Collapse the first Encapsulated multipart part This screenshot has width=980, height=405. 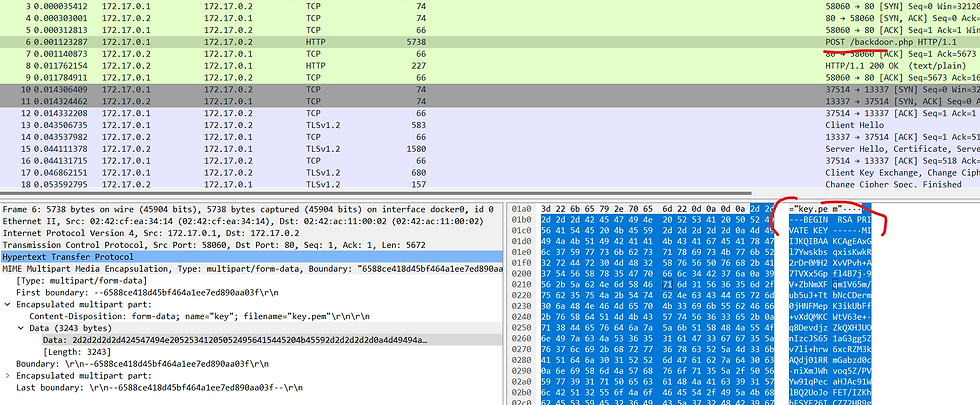7,304
